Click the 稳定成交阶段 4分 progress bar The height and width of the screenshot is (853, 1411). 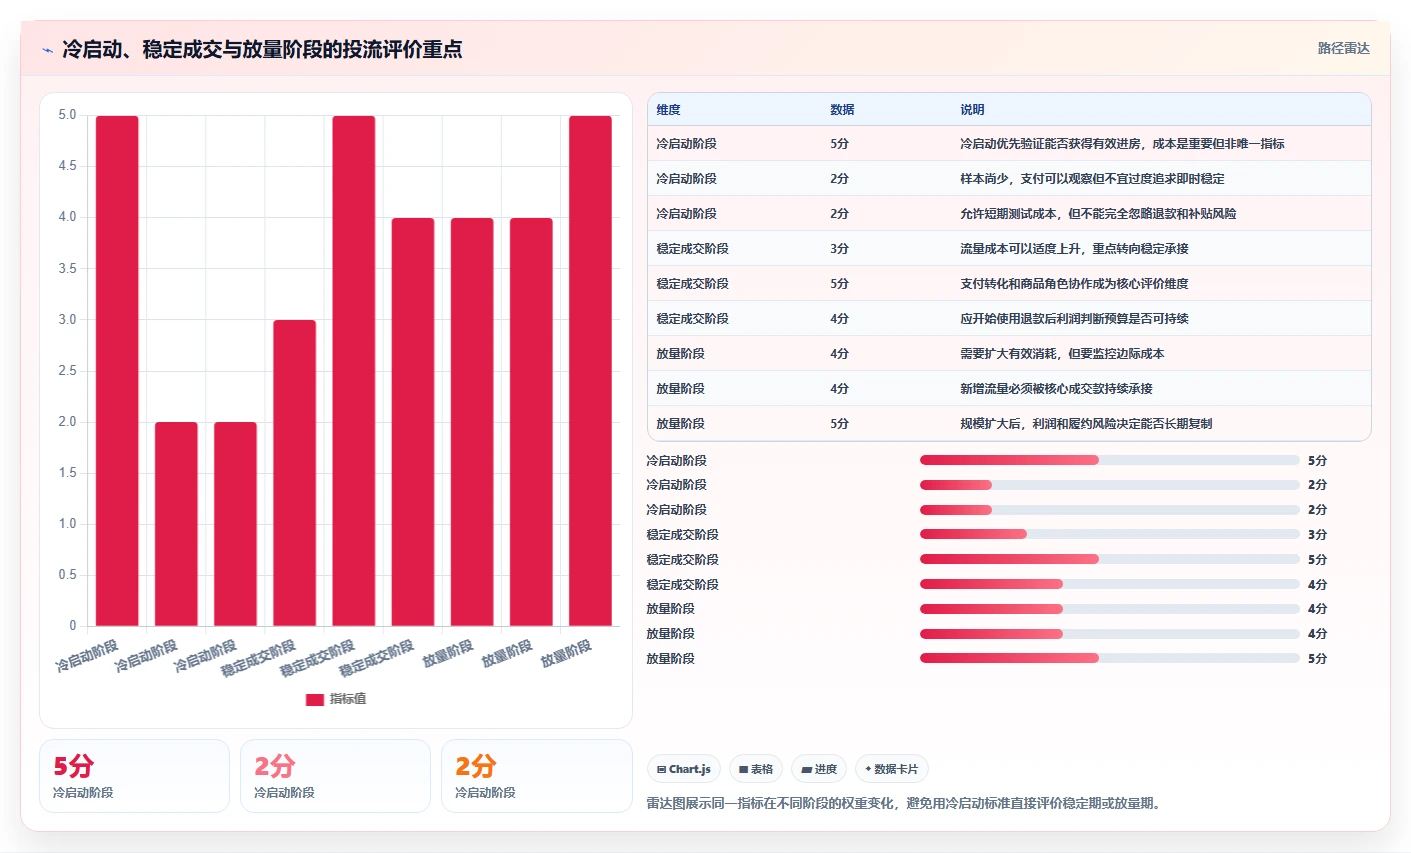click(1109, 584)
